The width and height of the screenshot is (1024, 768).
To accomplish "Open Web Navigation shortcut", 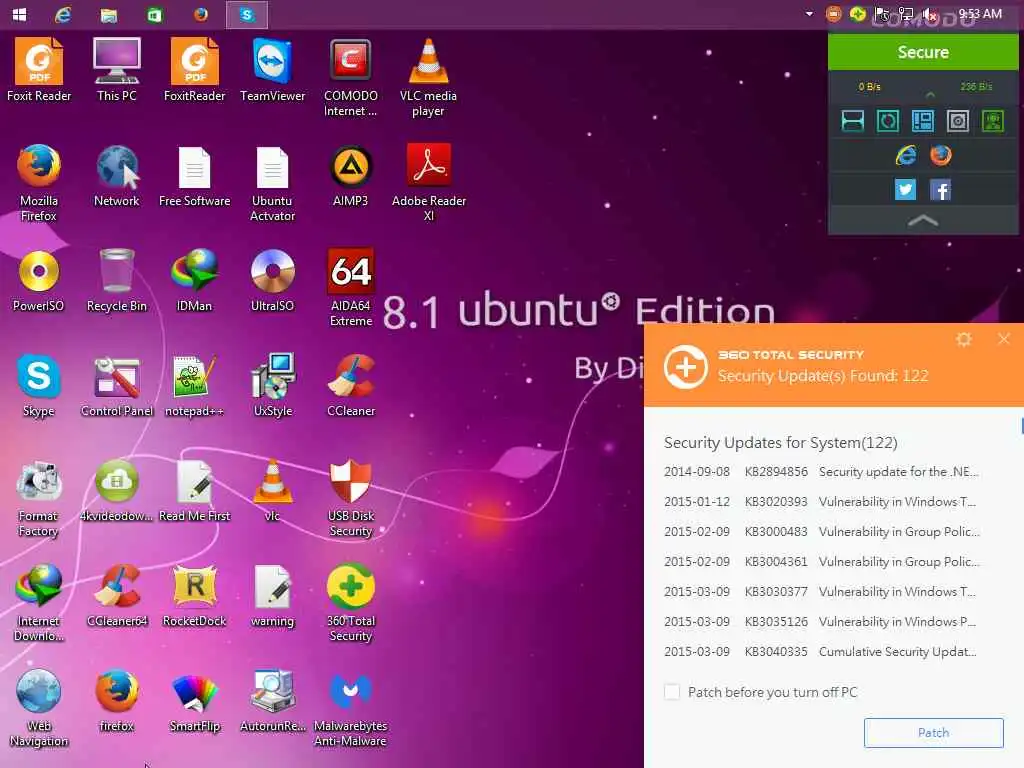I will point(39,709).
